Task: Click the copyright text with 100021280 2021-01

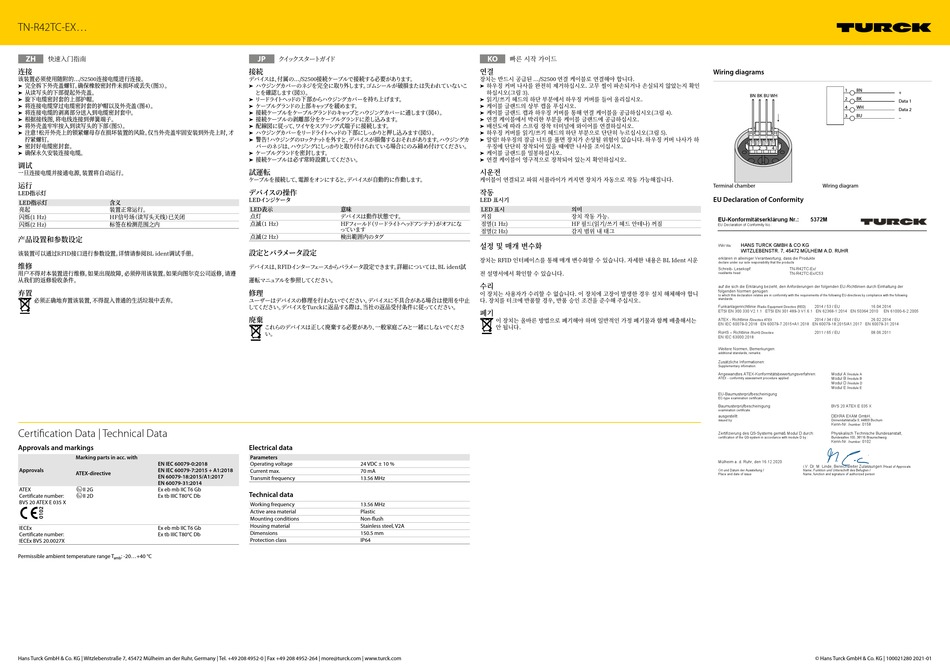Action: [x=873, y=658]
